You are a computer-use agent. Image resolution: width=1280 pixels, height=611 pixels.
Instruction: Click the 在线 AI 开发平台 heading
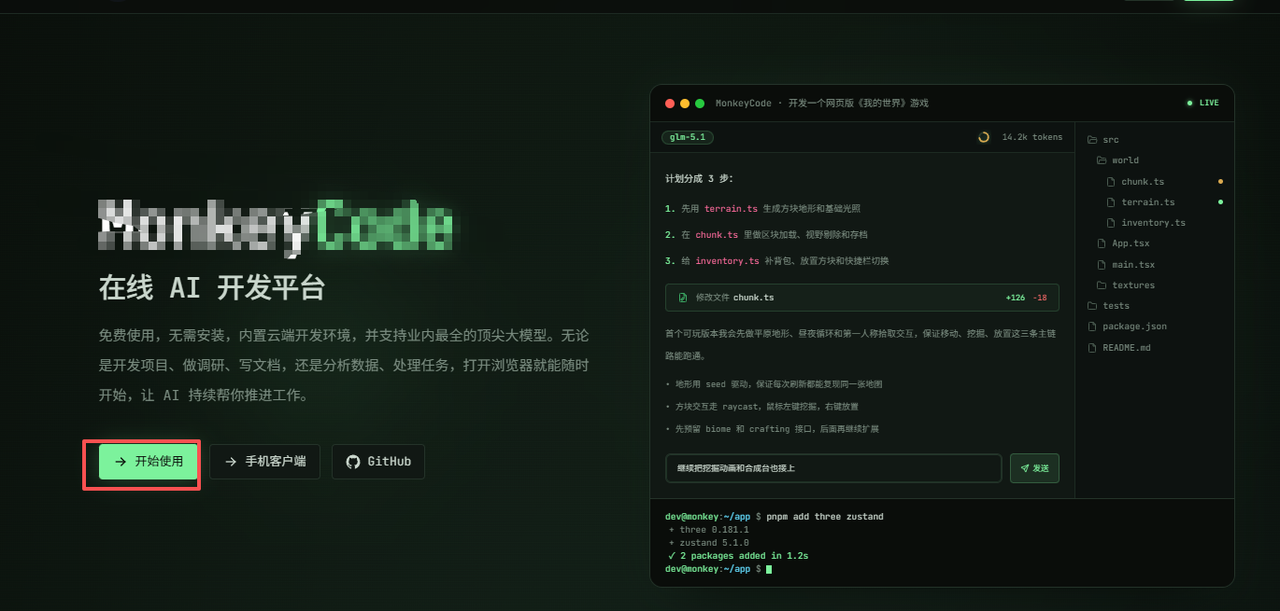click(x=212, y=288)
